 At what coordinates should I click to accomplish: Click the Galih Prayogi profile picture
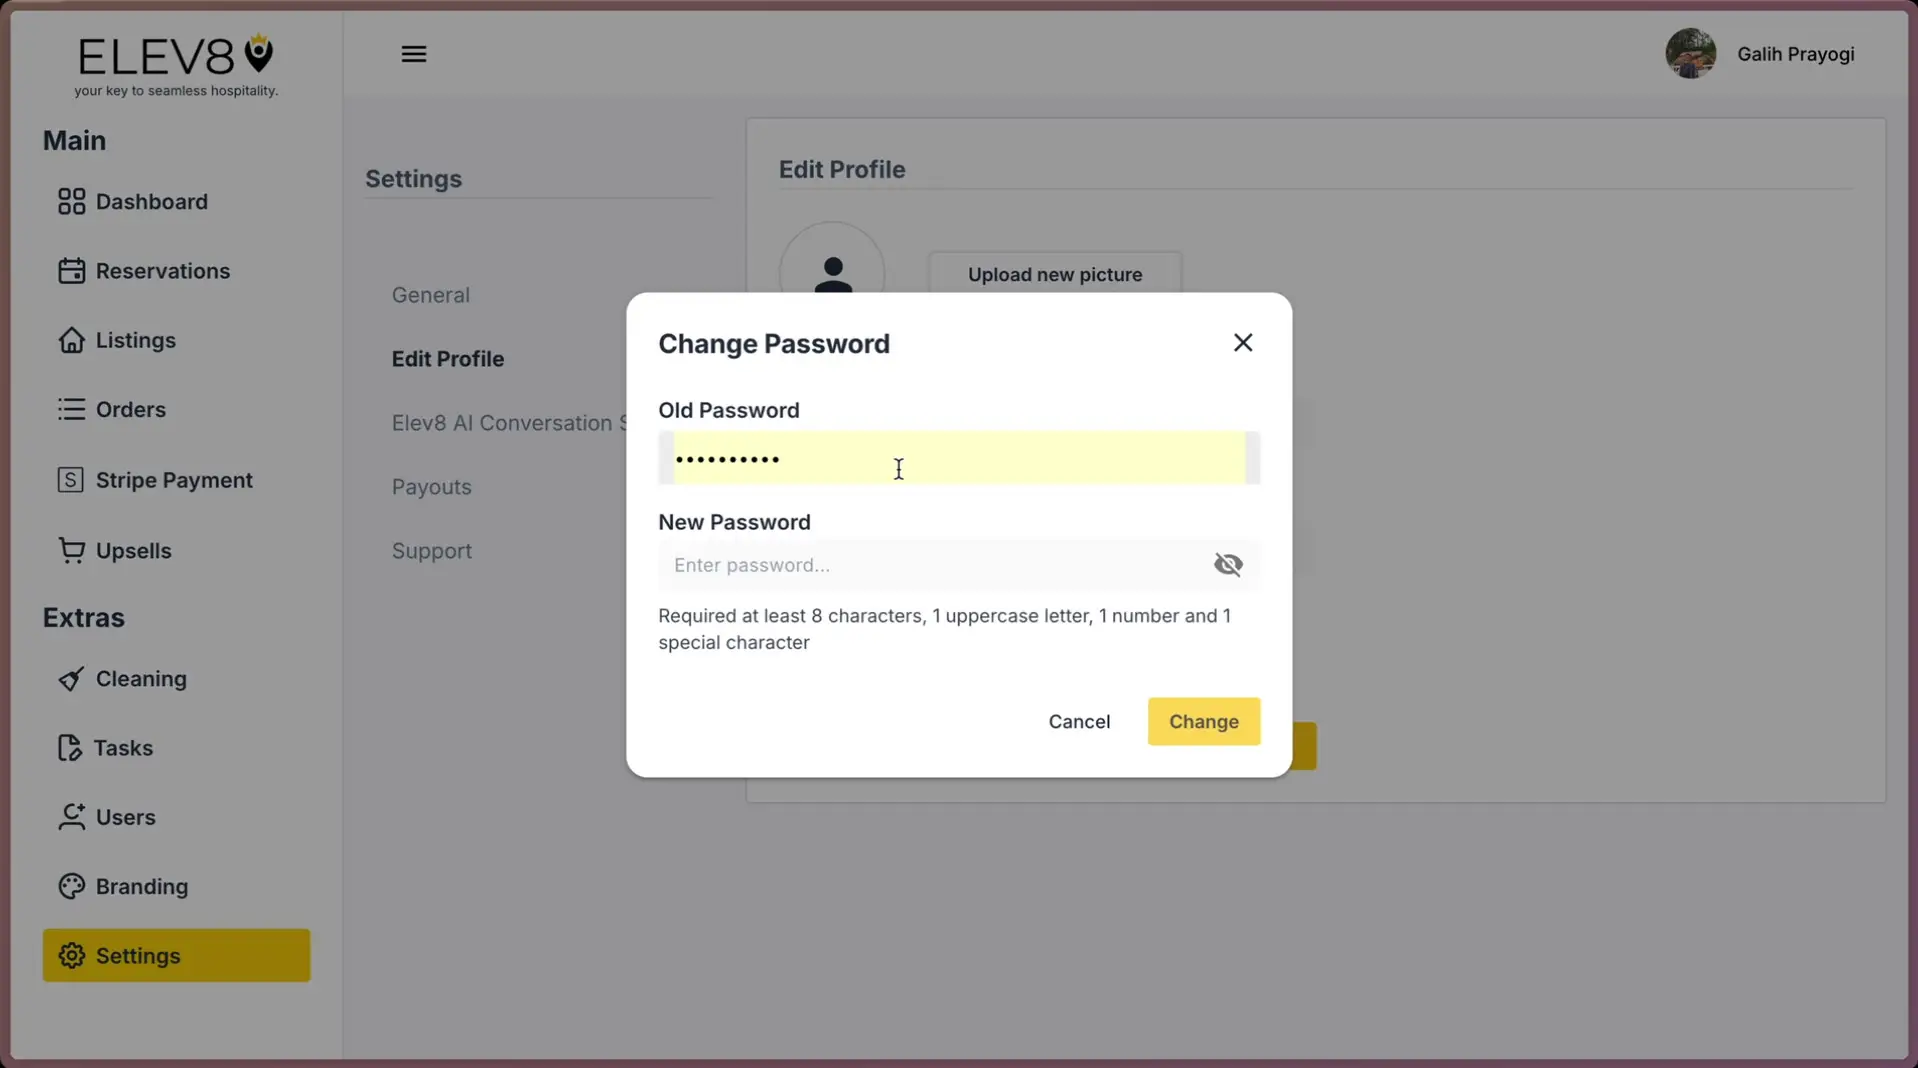click(1690, 53)
